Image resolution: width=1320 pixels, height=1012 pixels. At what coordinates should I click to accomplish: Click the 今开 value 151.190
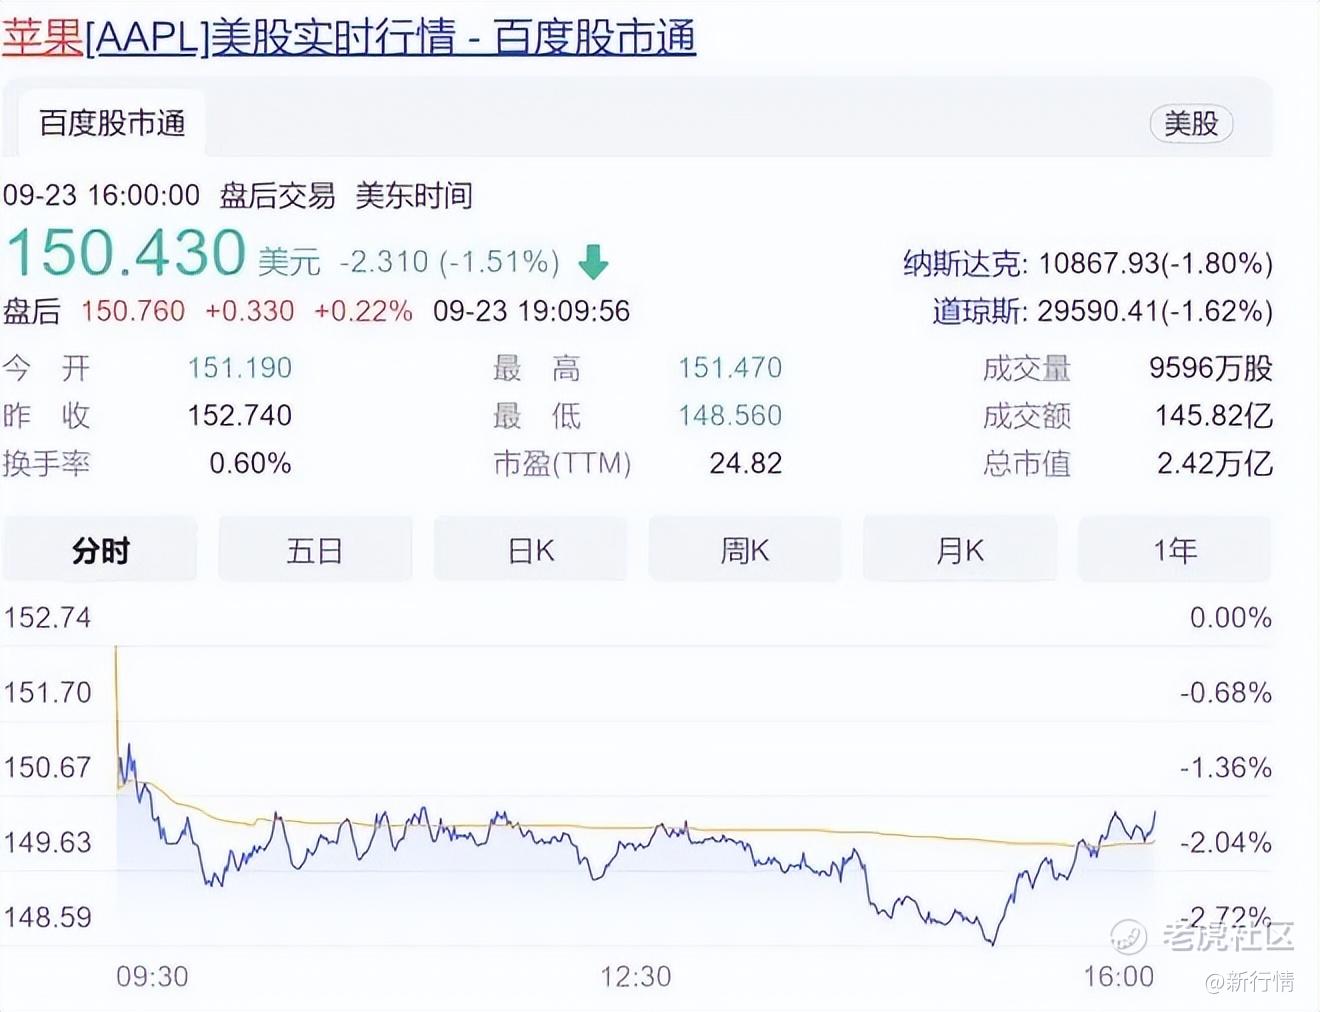point(240,368)
